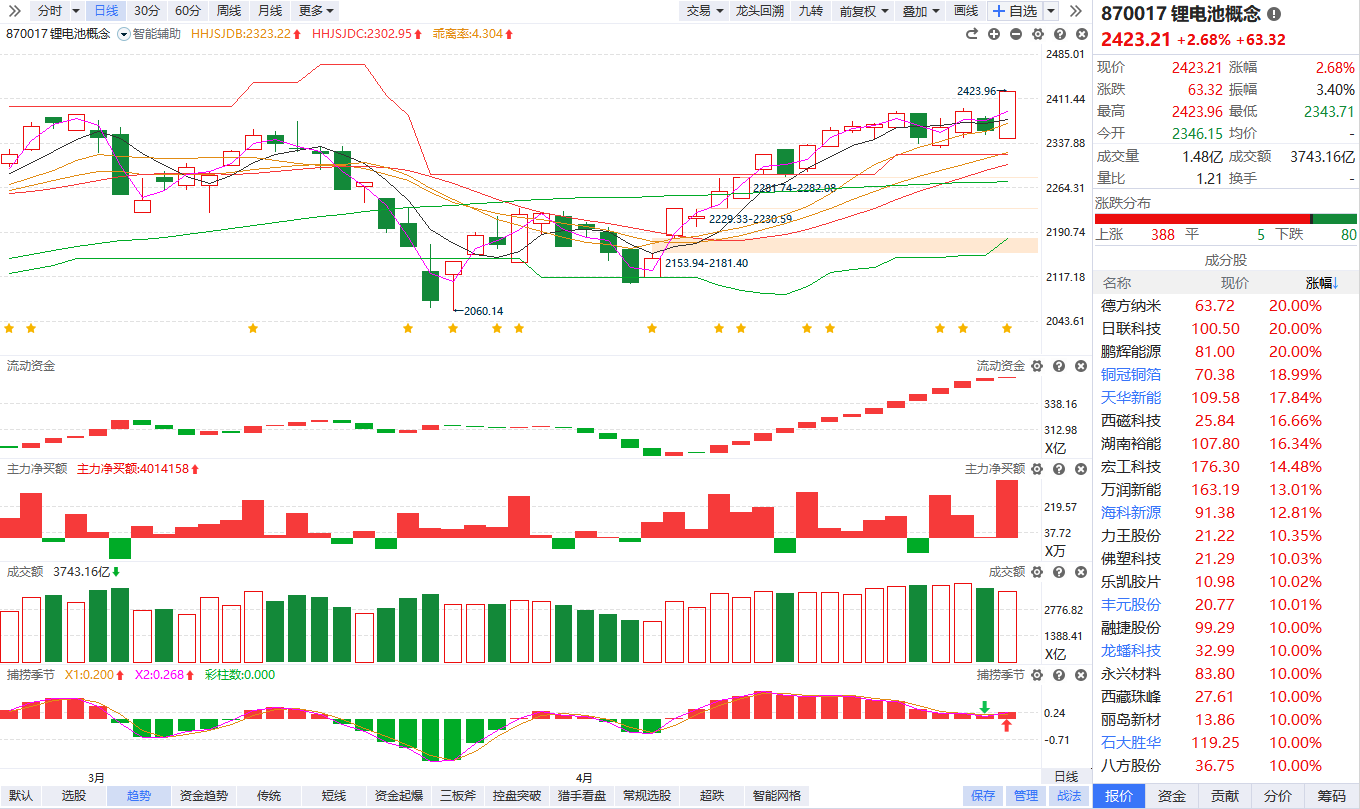Viewport: 1360px width, 809px height.
Task: Open the 更多 periods dropdown
Action: pos(316,11)
